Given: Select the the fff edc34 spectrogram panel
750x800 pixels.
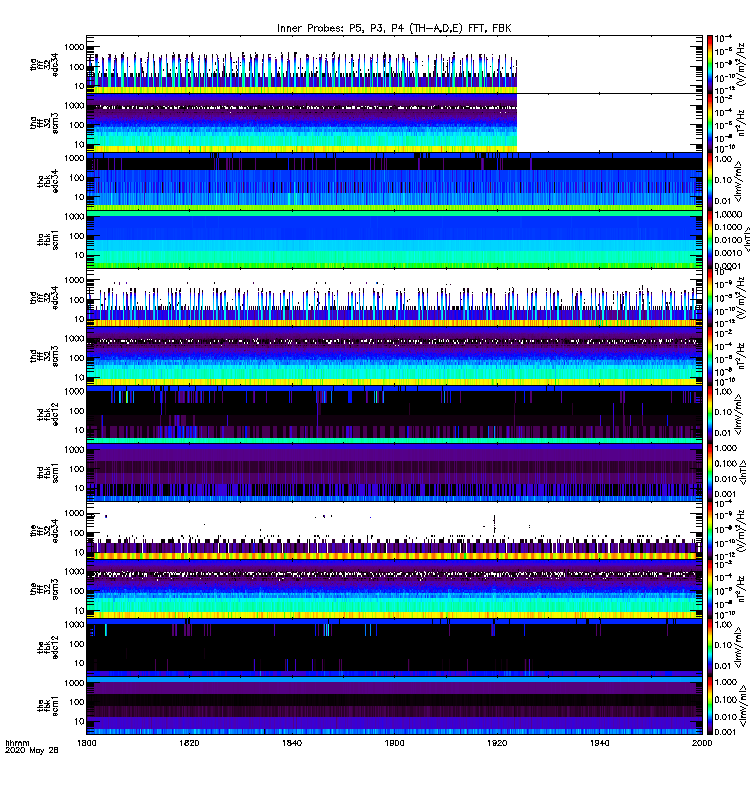Looking at the screenshot, I should (x=394, y=531).
